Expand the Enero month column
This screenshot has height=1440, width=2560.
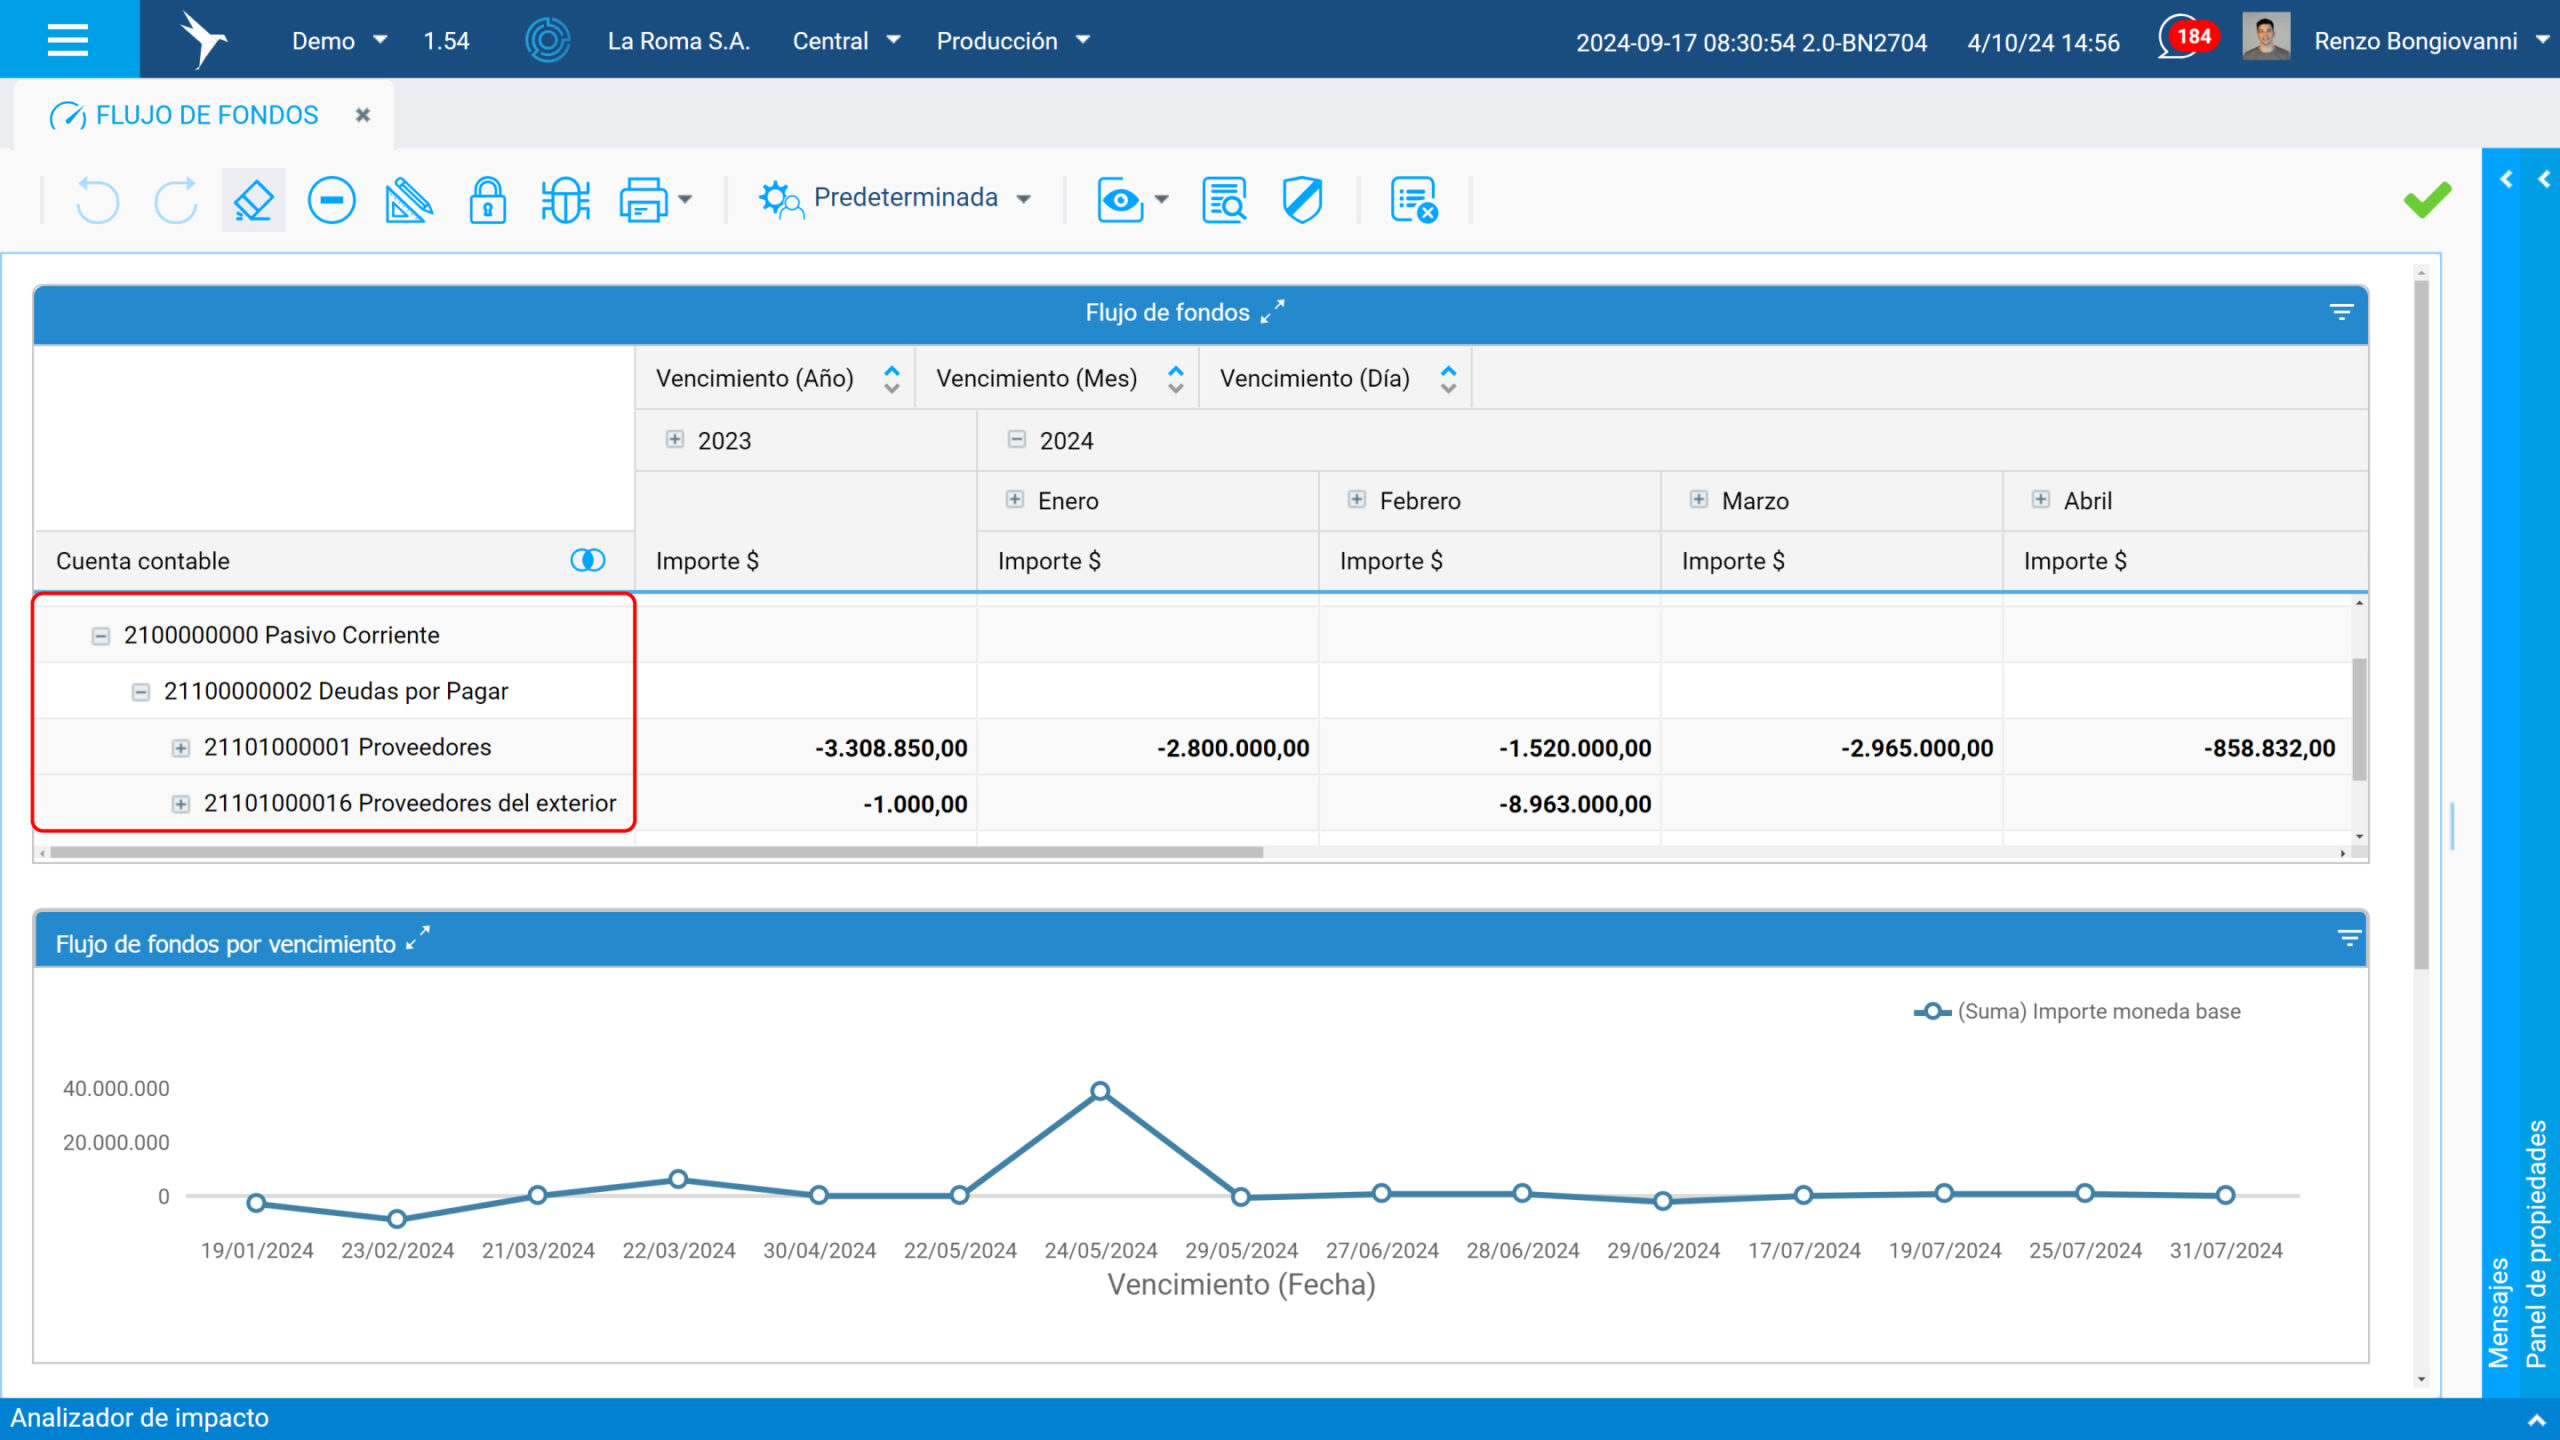(1015, 499)
